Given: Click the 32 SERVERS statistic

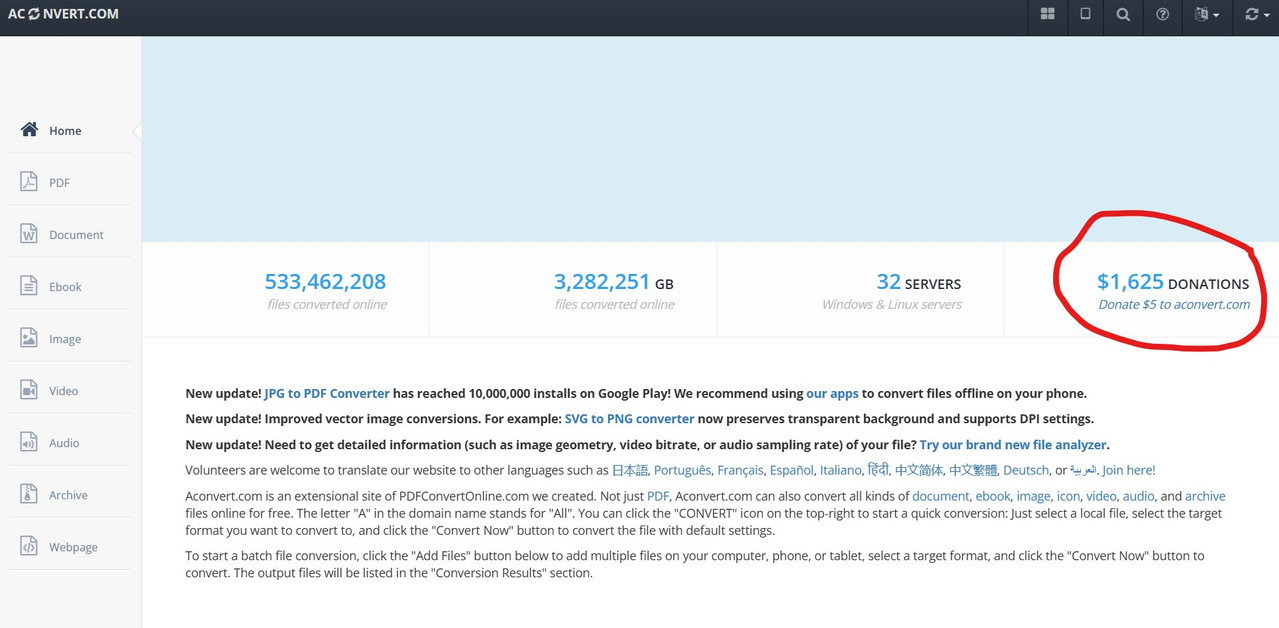Looking at the screenshot, I should coord(918,282).
